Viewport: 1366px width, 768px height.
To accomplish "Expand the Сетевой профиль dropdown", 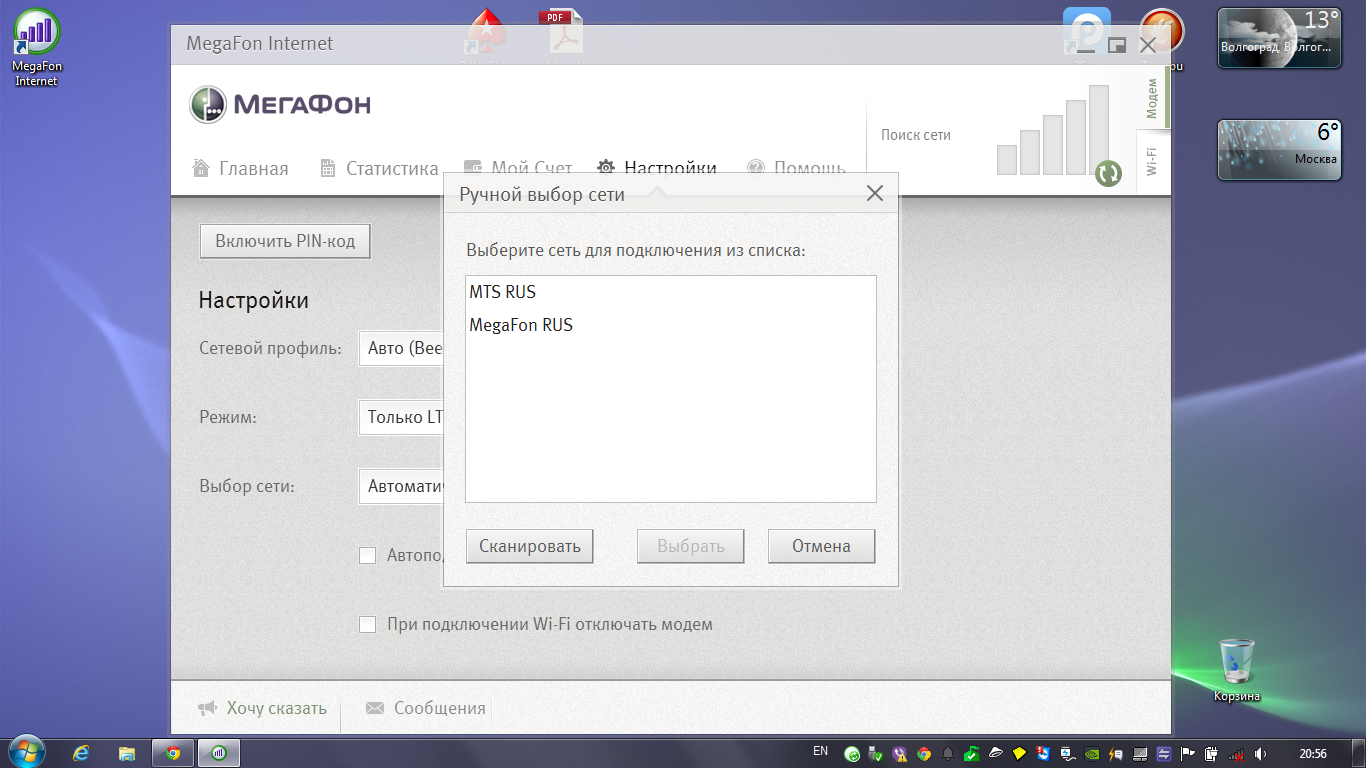I will 401,348.
